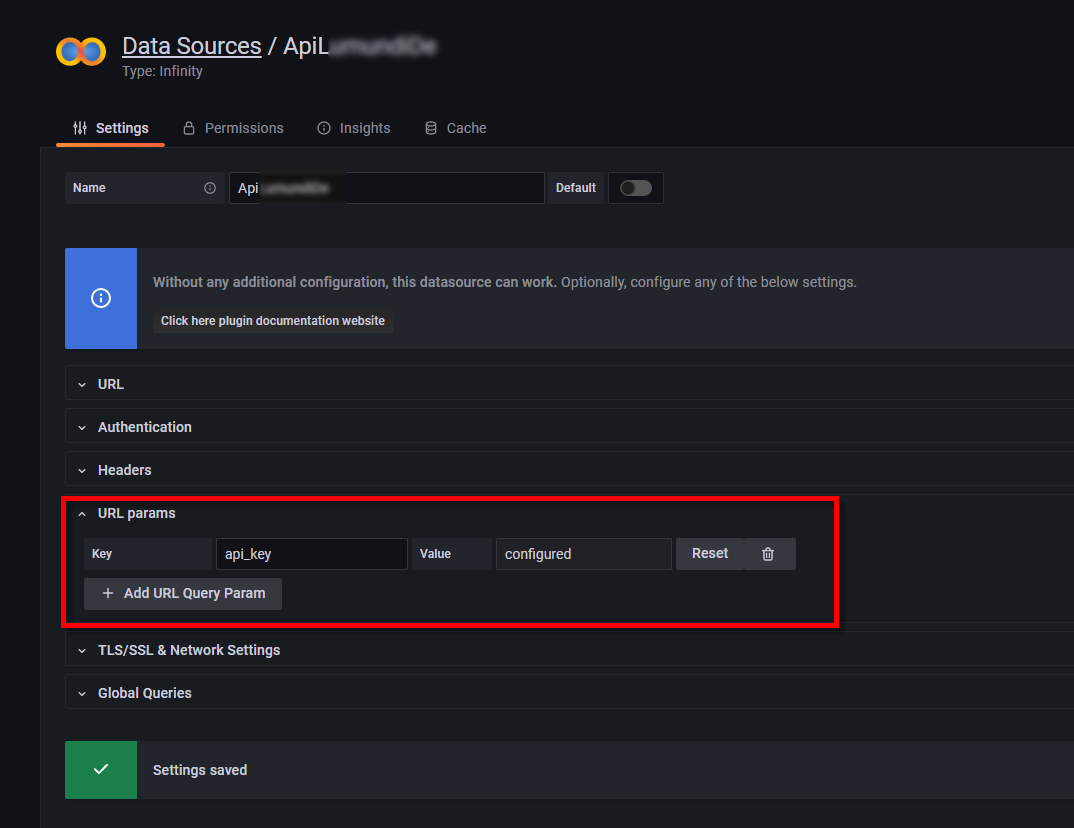The image size is (1074, 828).
Task: Delete the api_key URL param with trash icon
Action: [x=768, y=554]
